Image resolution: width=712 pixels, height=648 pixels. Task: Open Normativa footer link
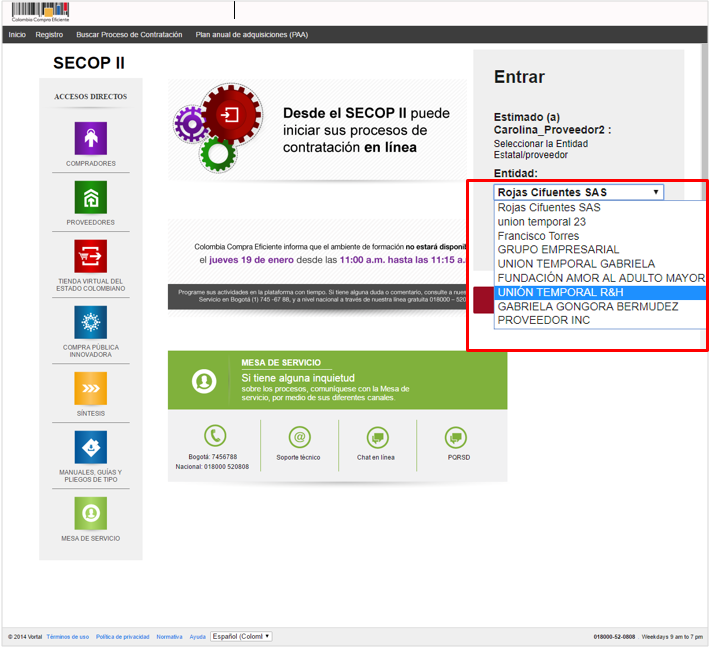(169, 637)
